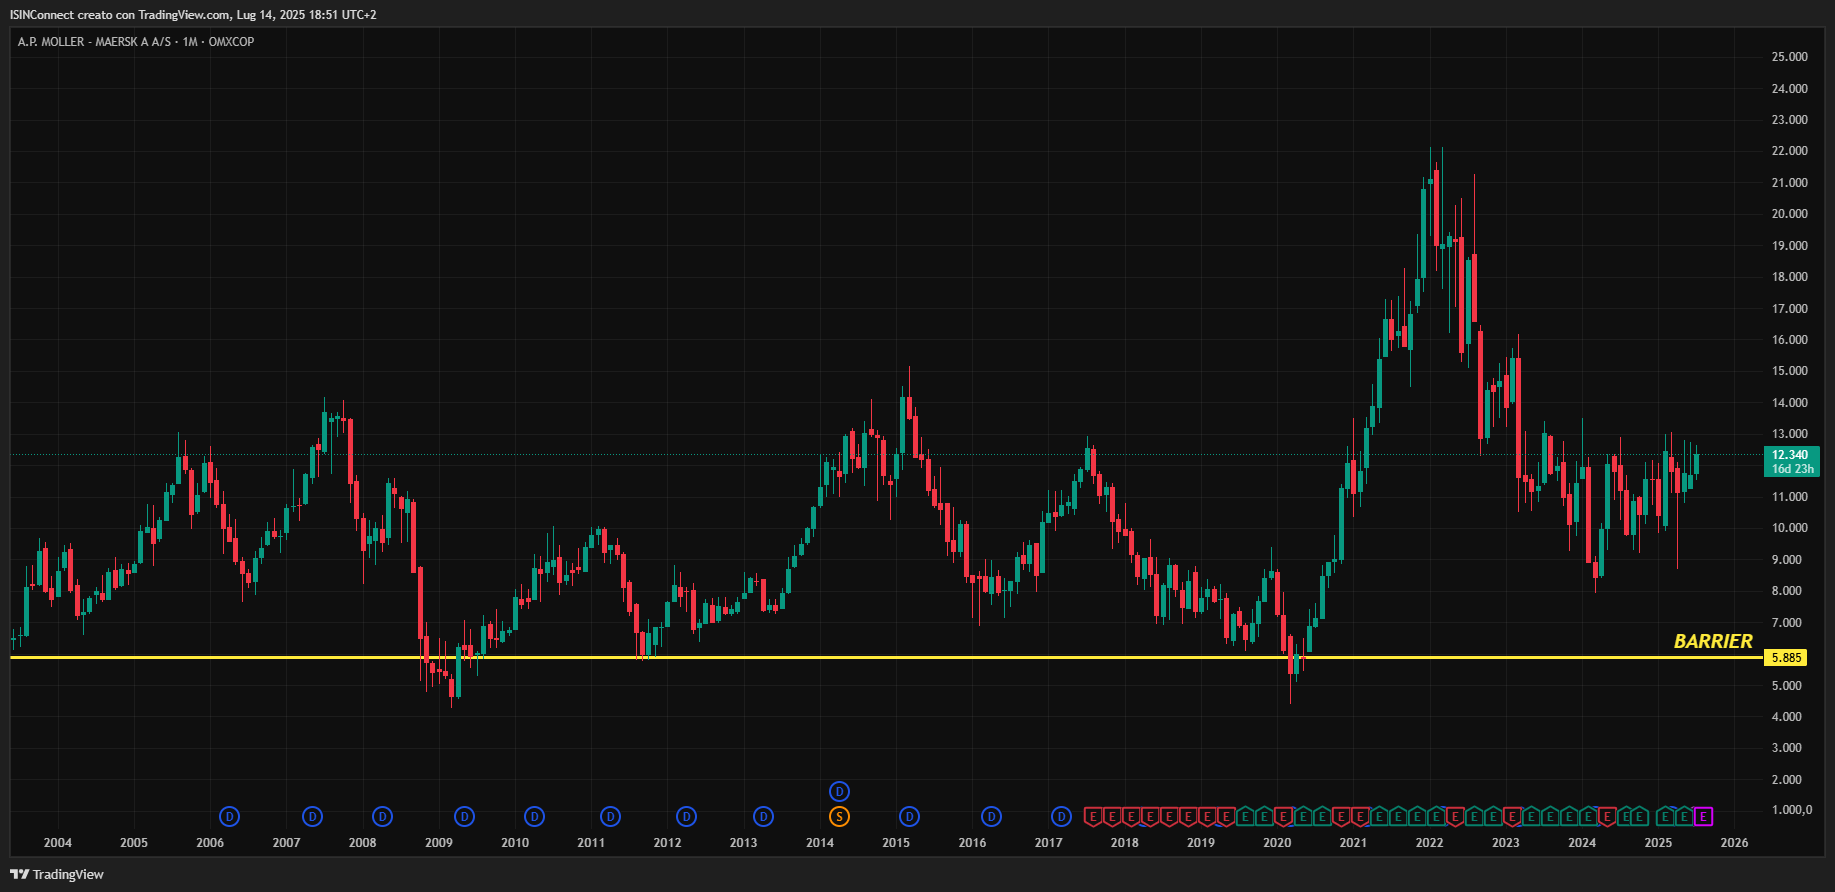The height and width of the screenshot is (892, 1835).
Task: Click the 2012 year label on time axis
Action: tap(667, 843)
